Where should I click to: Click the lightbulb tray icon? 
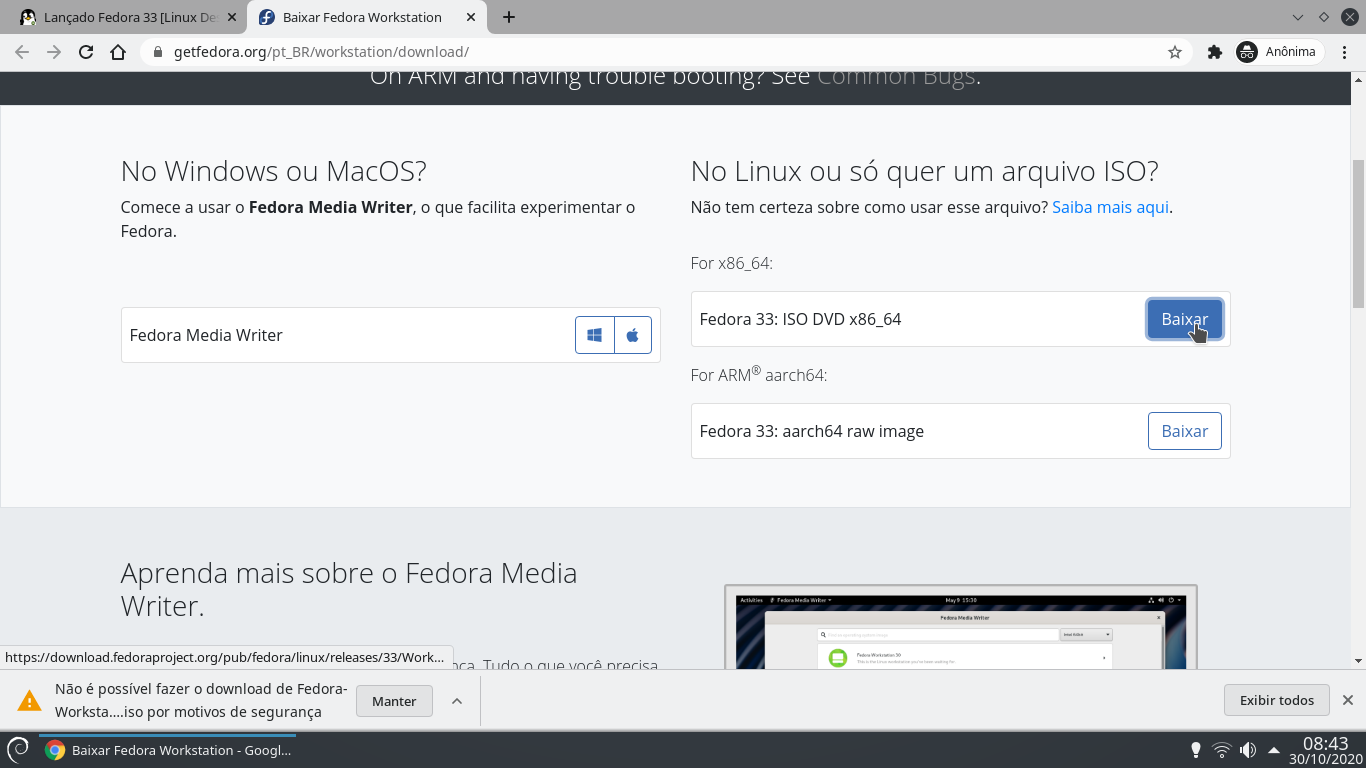(1195, 750)
